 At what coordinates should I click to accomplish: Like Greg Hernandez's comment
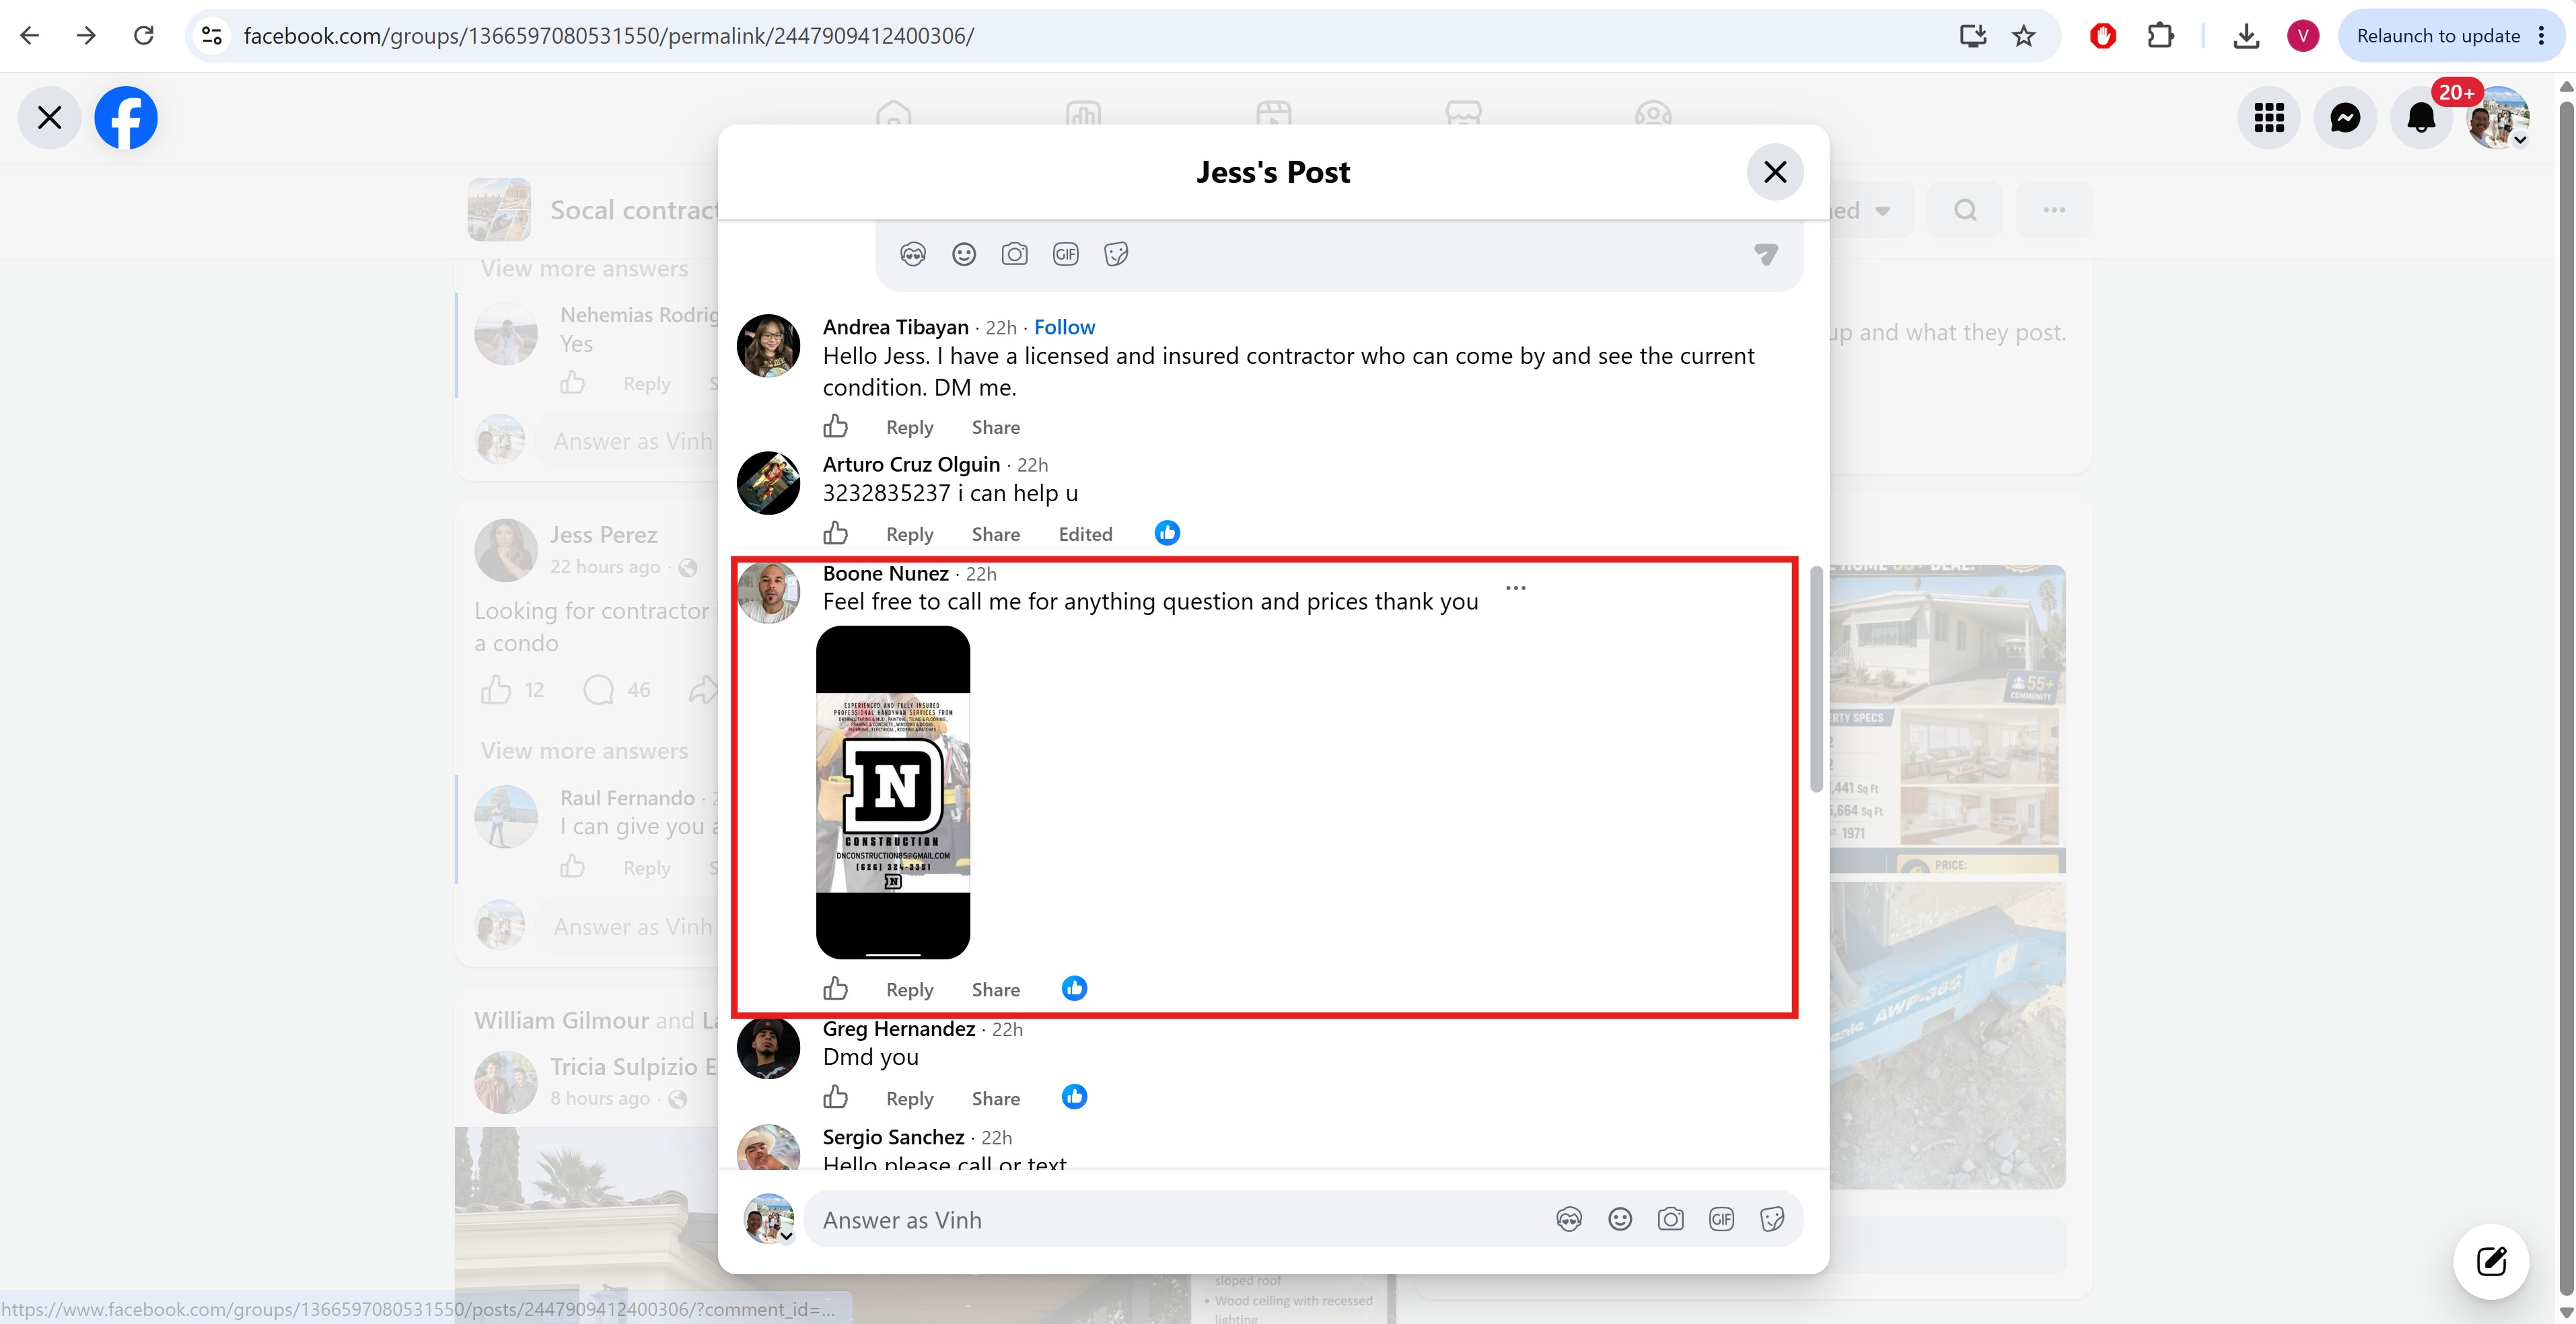point(836,1098)
